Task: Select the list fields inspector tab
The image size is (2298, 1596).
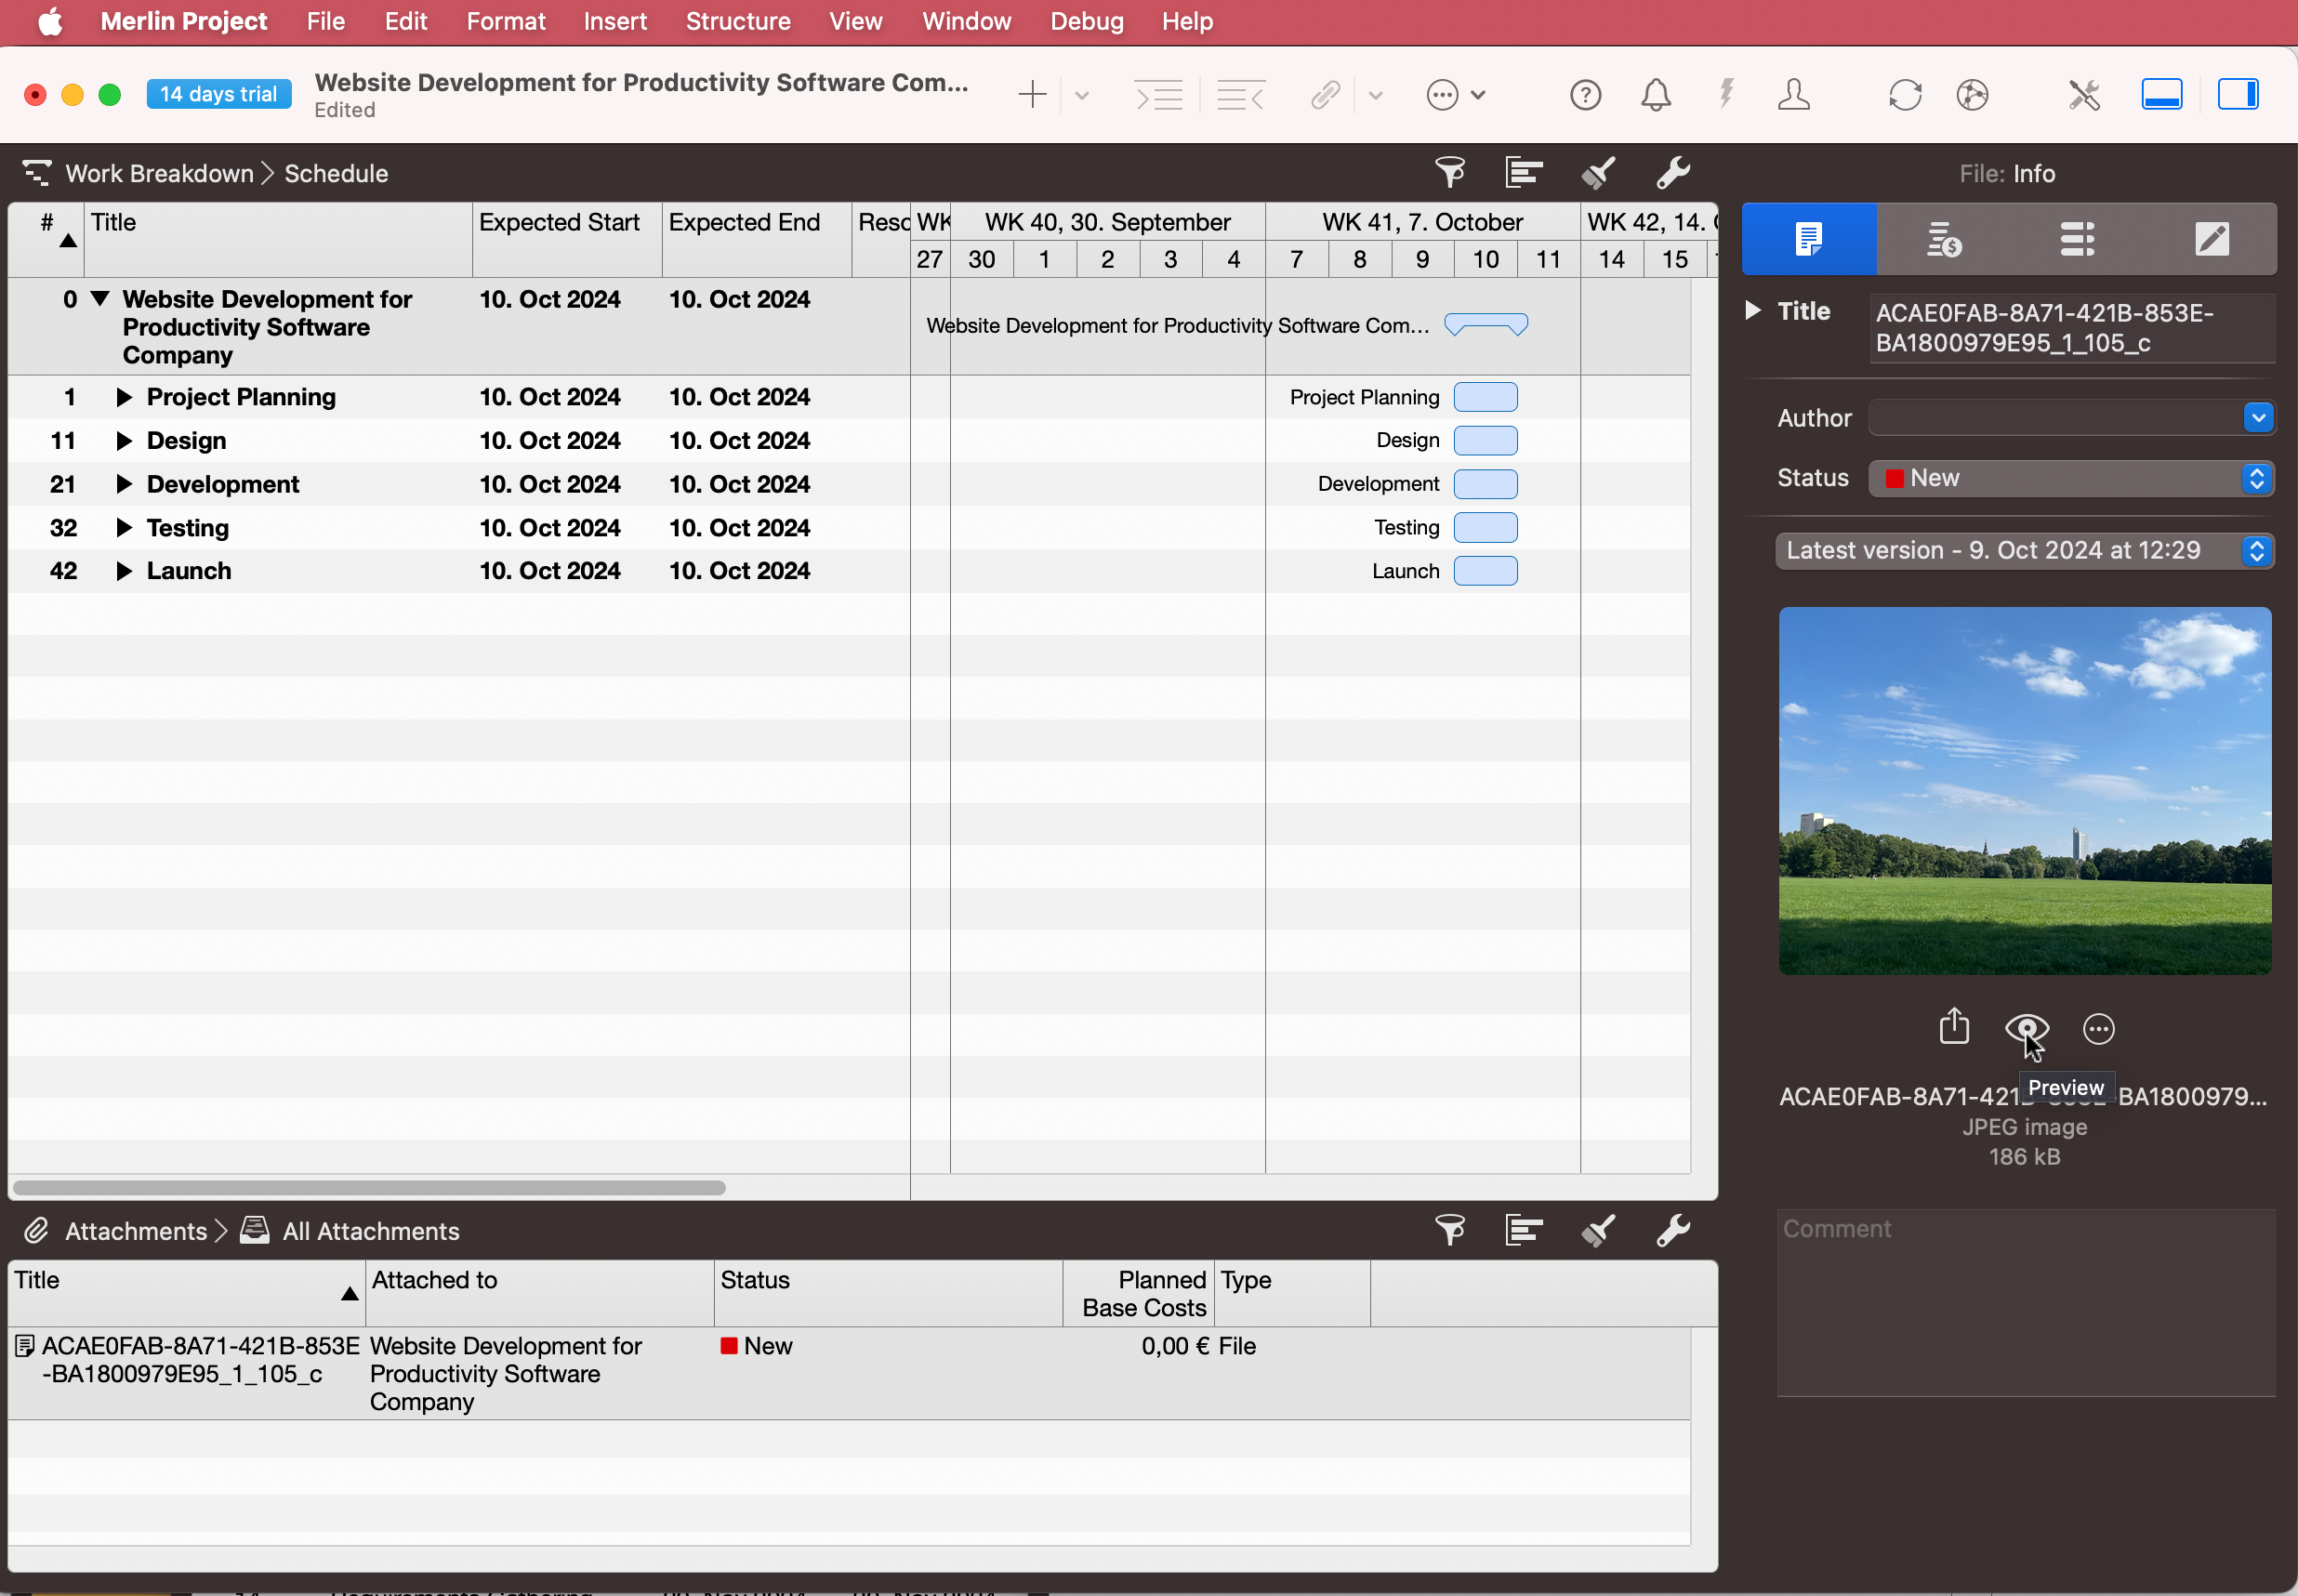Action: pyautogui.click(x=2077, y=239)
